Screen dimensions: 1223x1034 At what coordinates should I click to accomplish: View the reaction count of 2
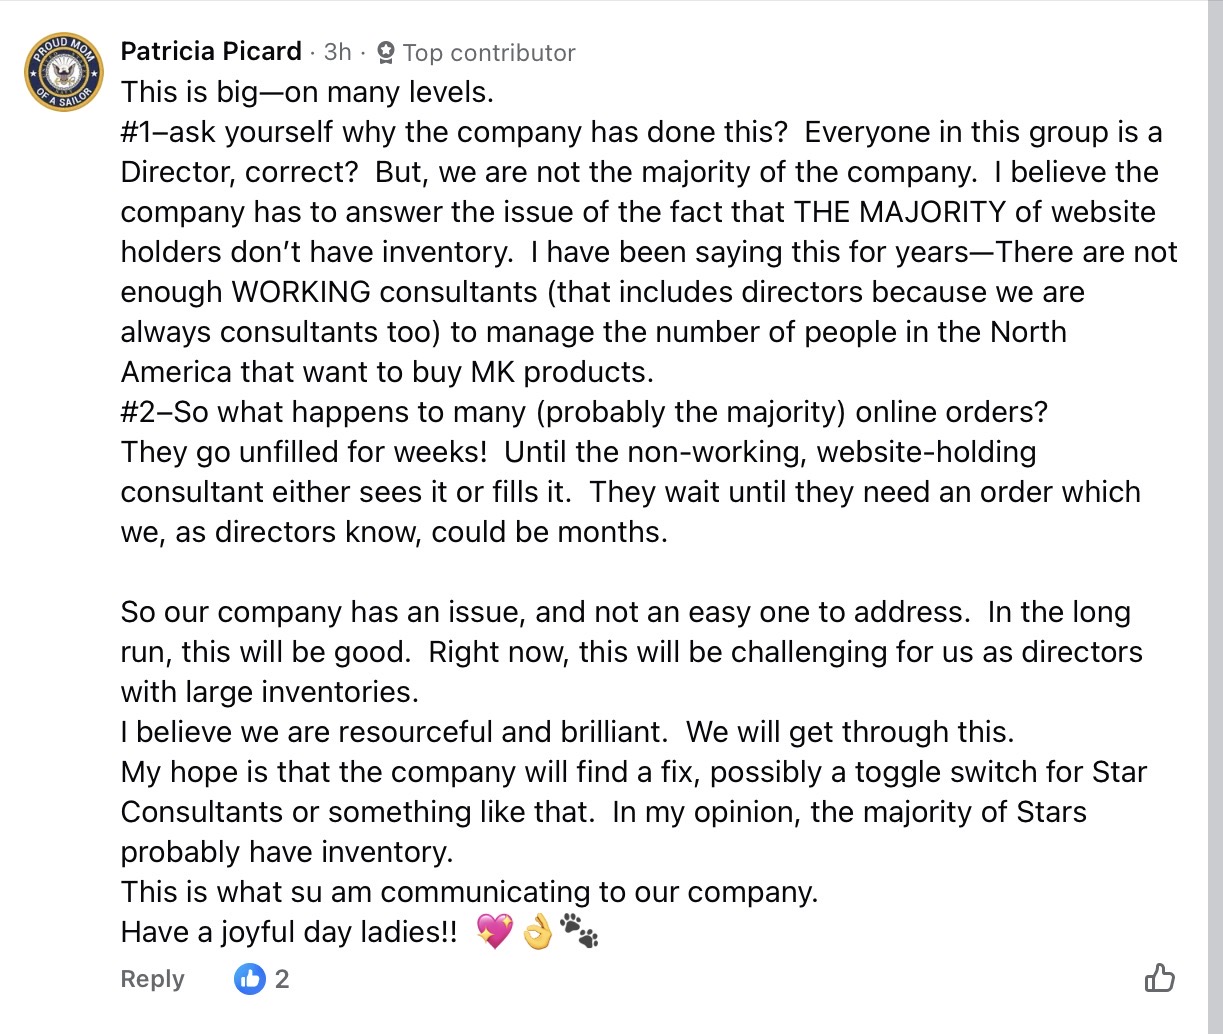[x=282, y=979]
